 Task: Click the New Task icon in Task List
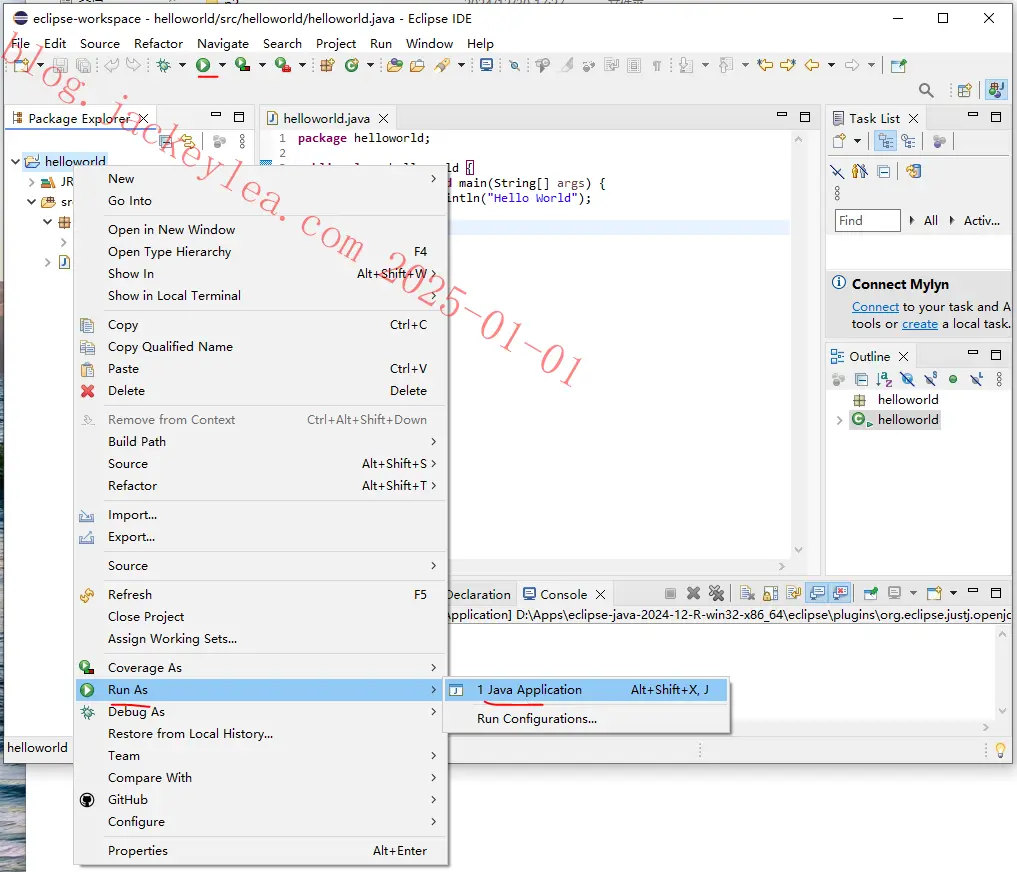(839, 141)
